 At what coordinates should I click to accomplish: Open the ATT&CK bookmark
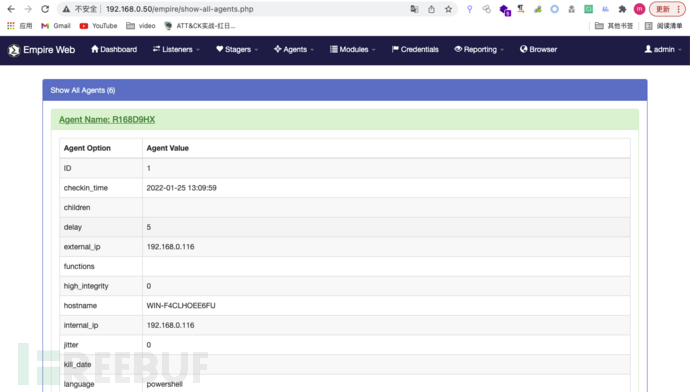point(200,26)
